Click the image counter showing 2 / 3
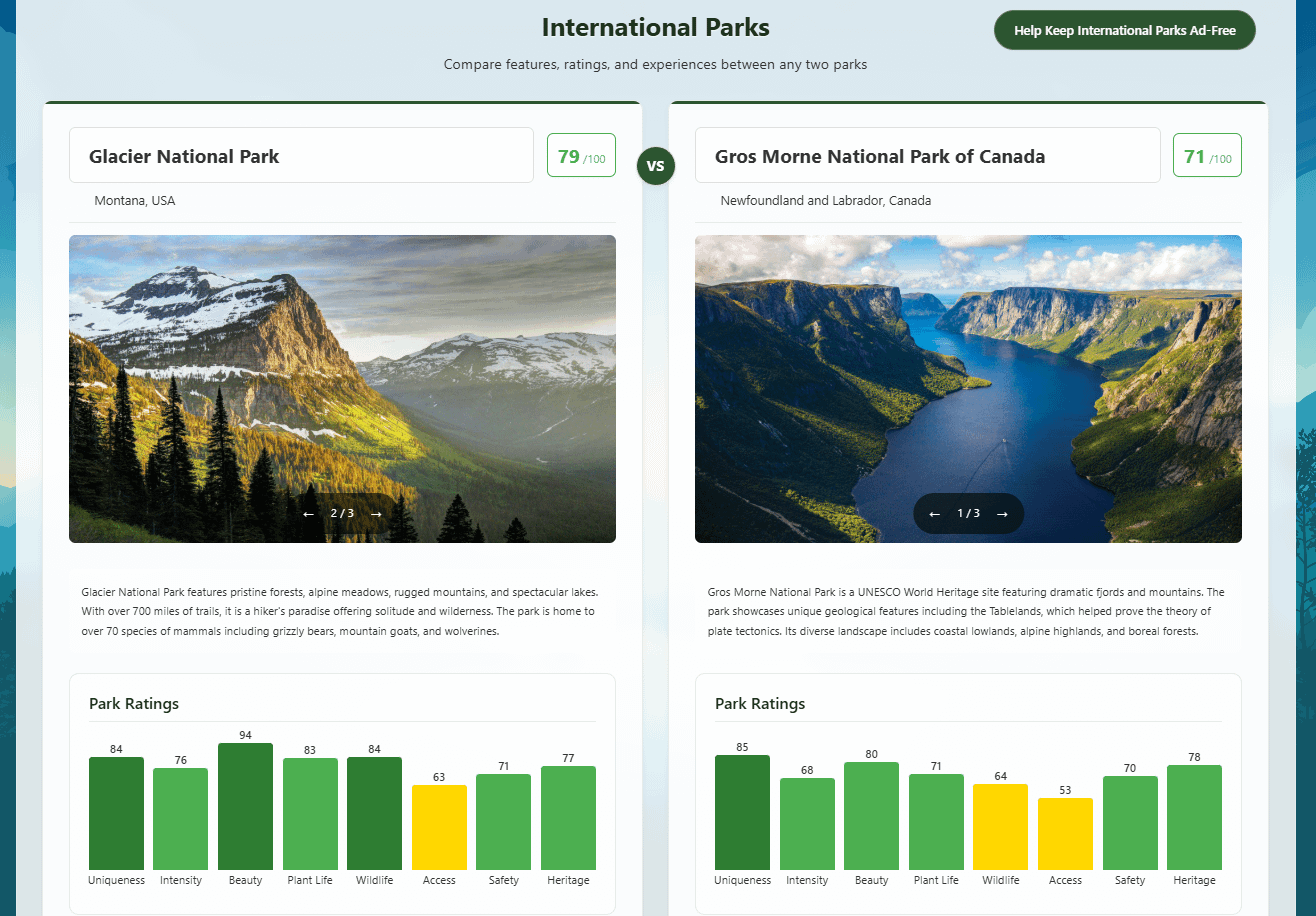This screenshot has height=916, width=1316. coord(342,513)
